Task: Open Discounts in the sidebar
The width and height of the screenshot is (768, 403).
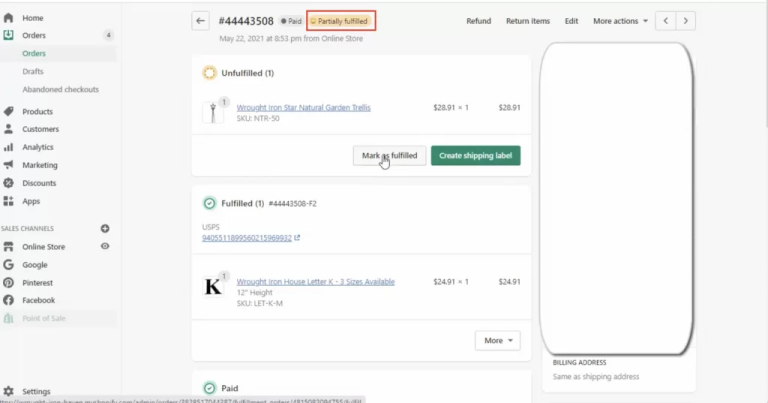Action: tap(39, 183)
